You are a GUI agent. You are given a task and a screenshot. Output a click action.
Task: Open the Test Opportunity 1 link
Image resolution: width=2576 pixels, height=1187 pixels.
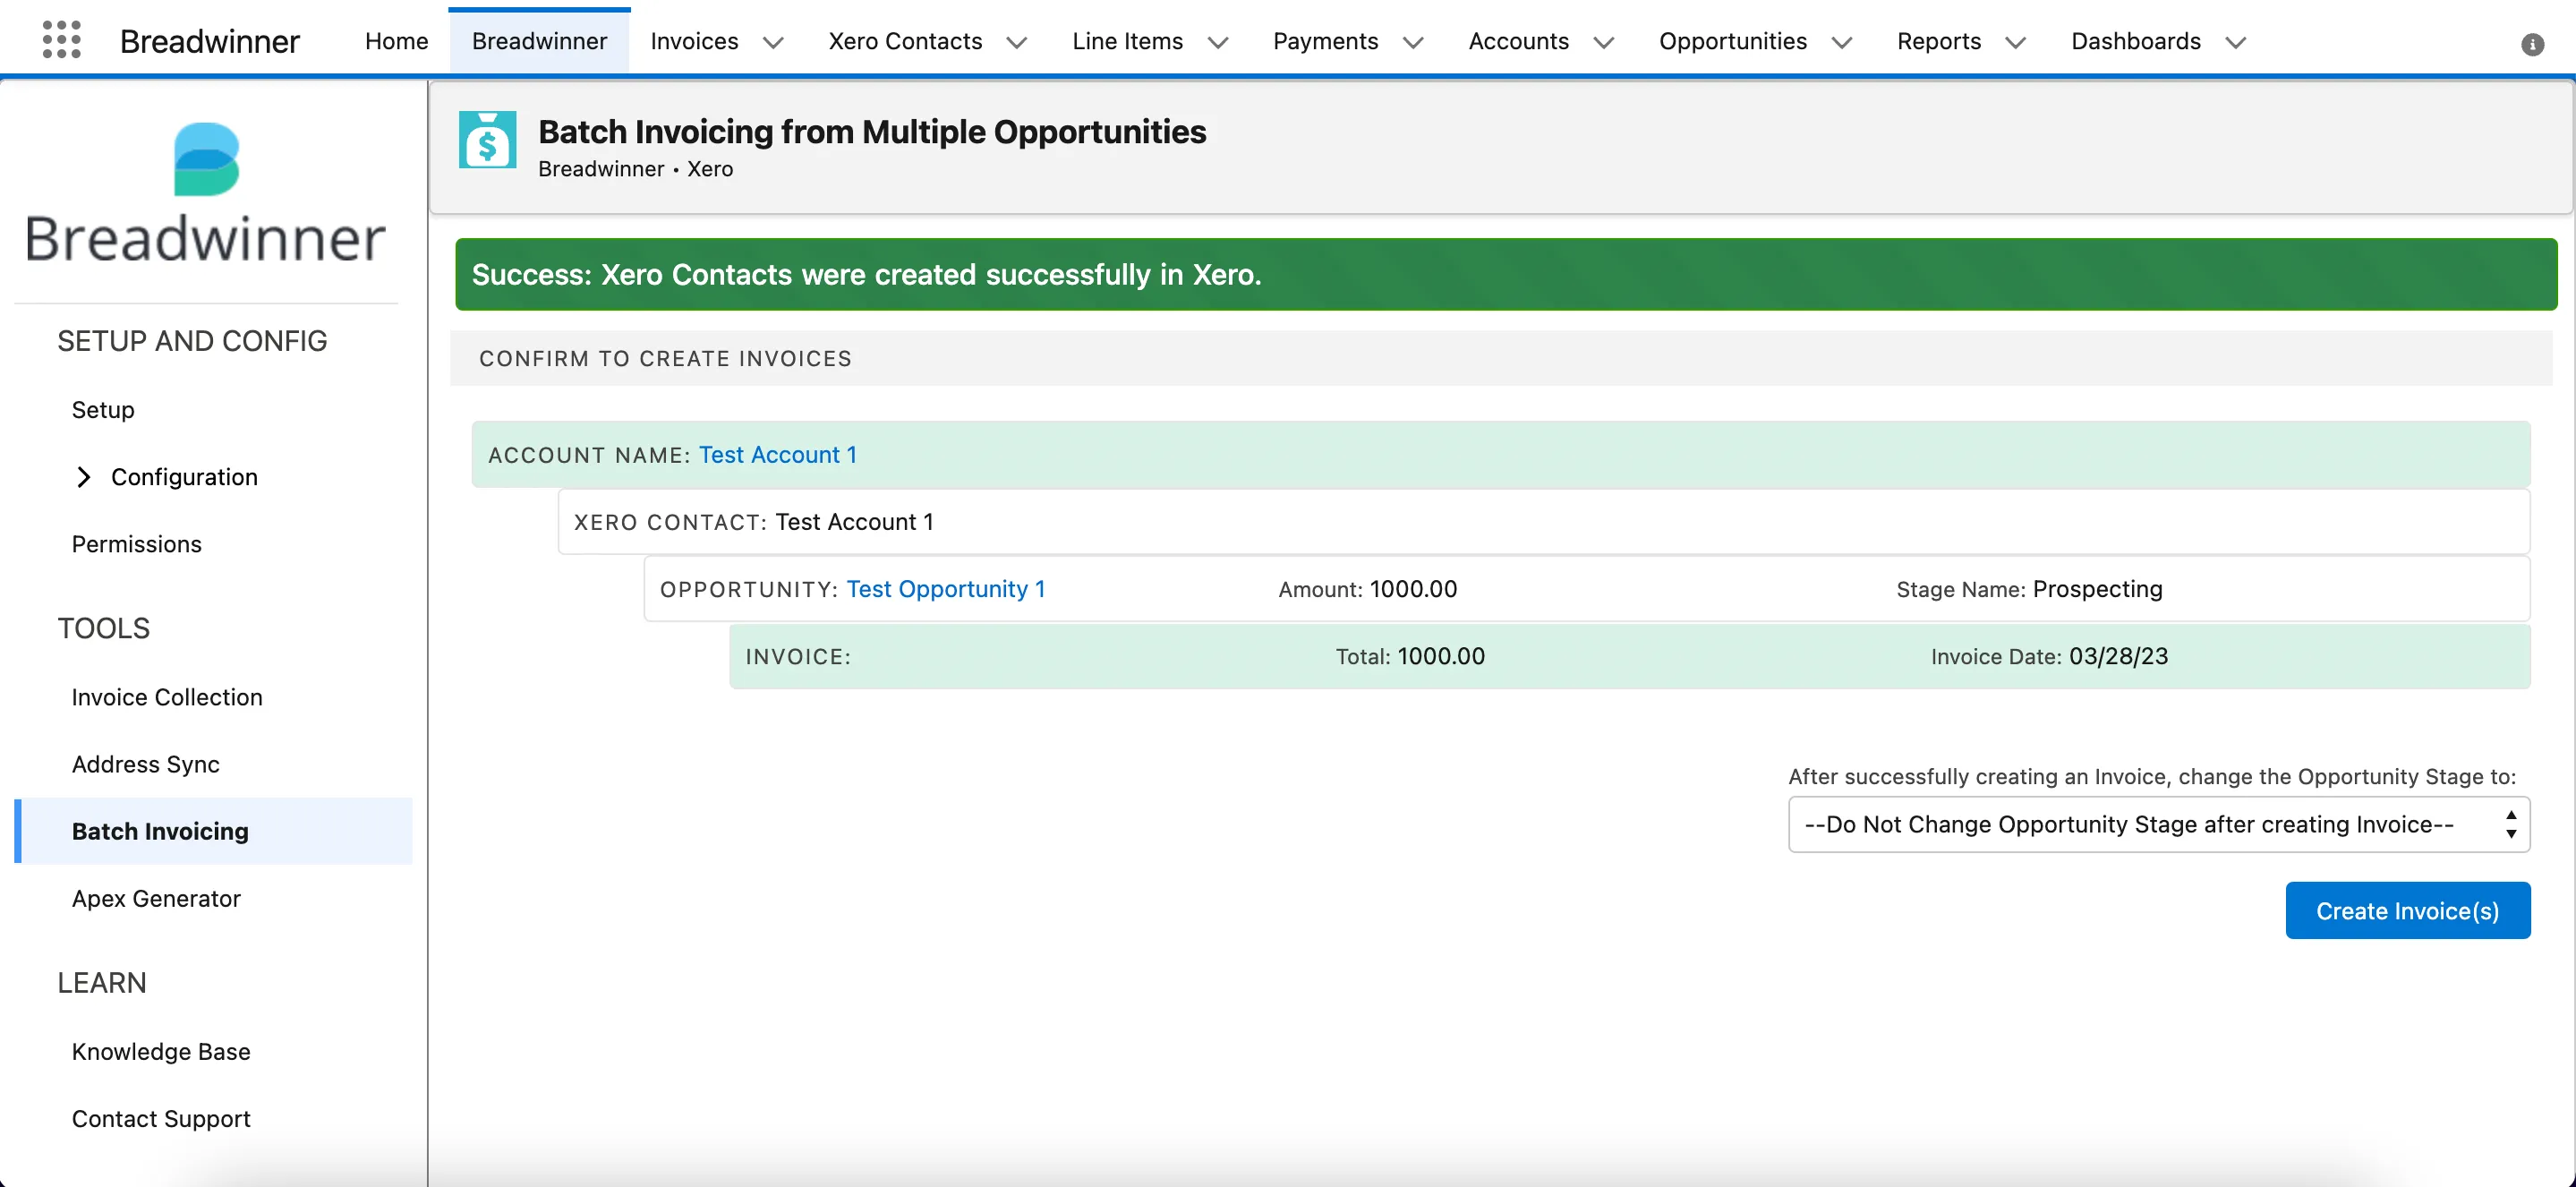click(x=945, y=589)
